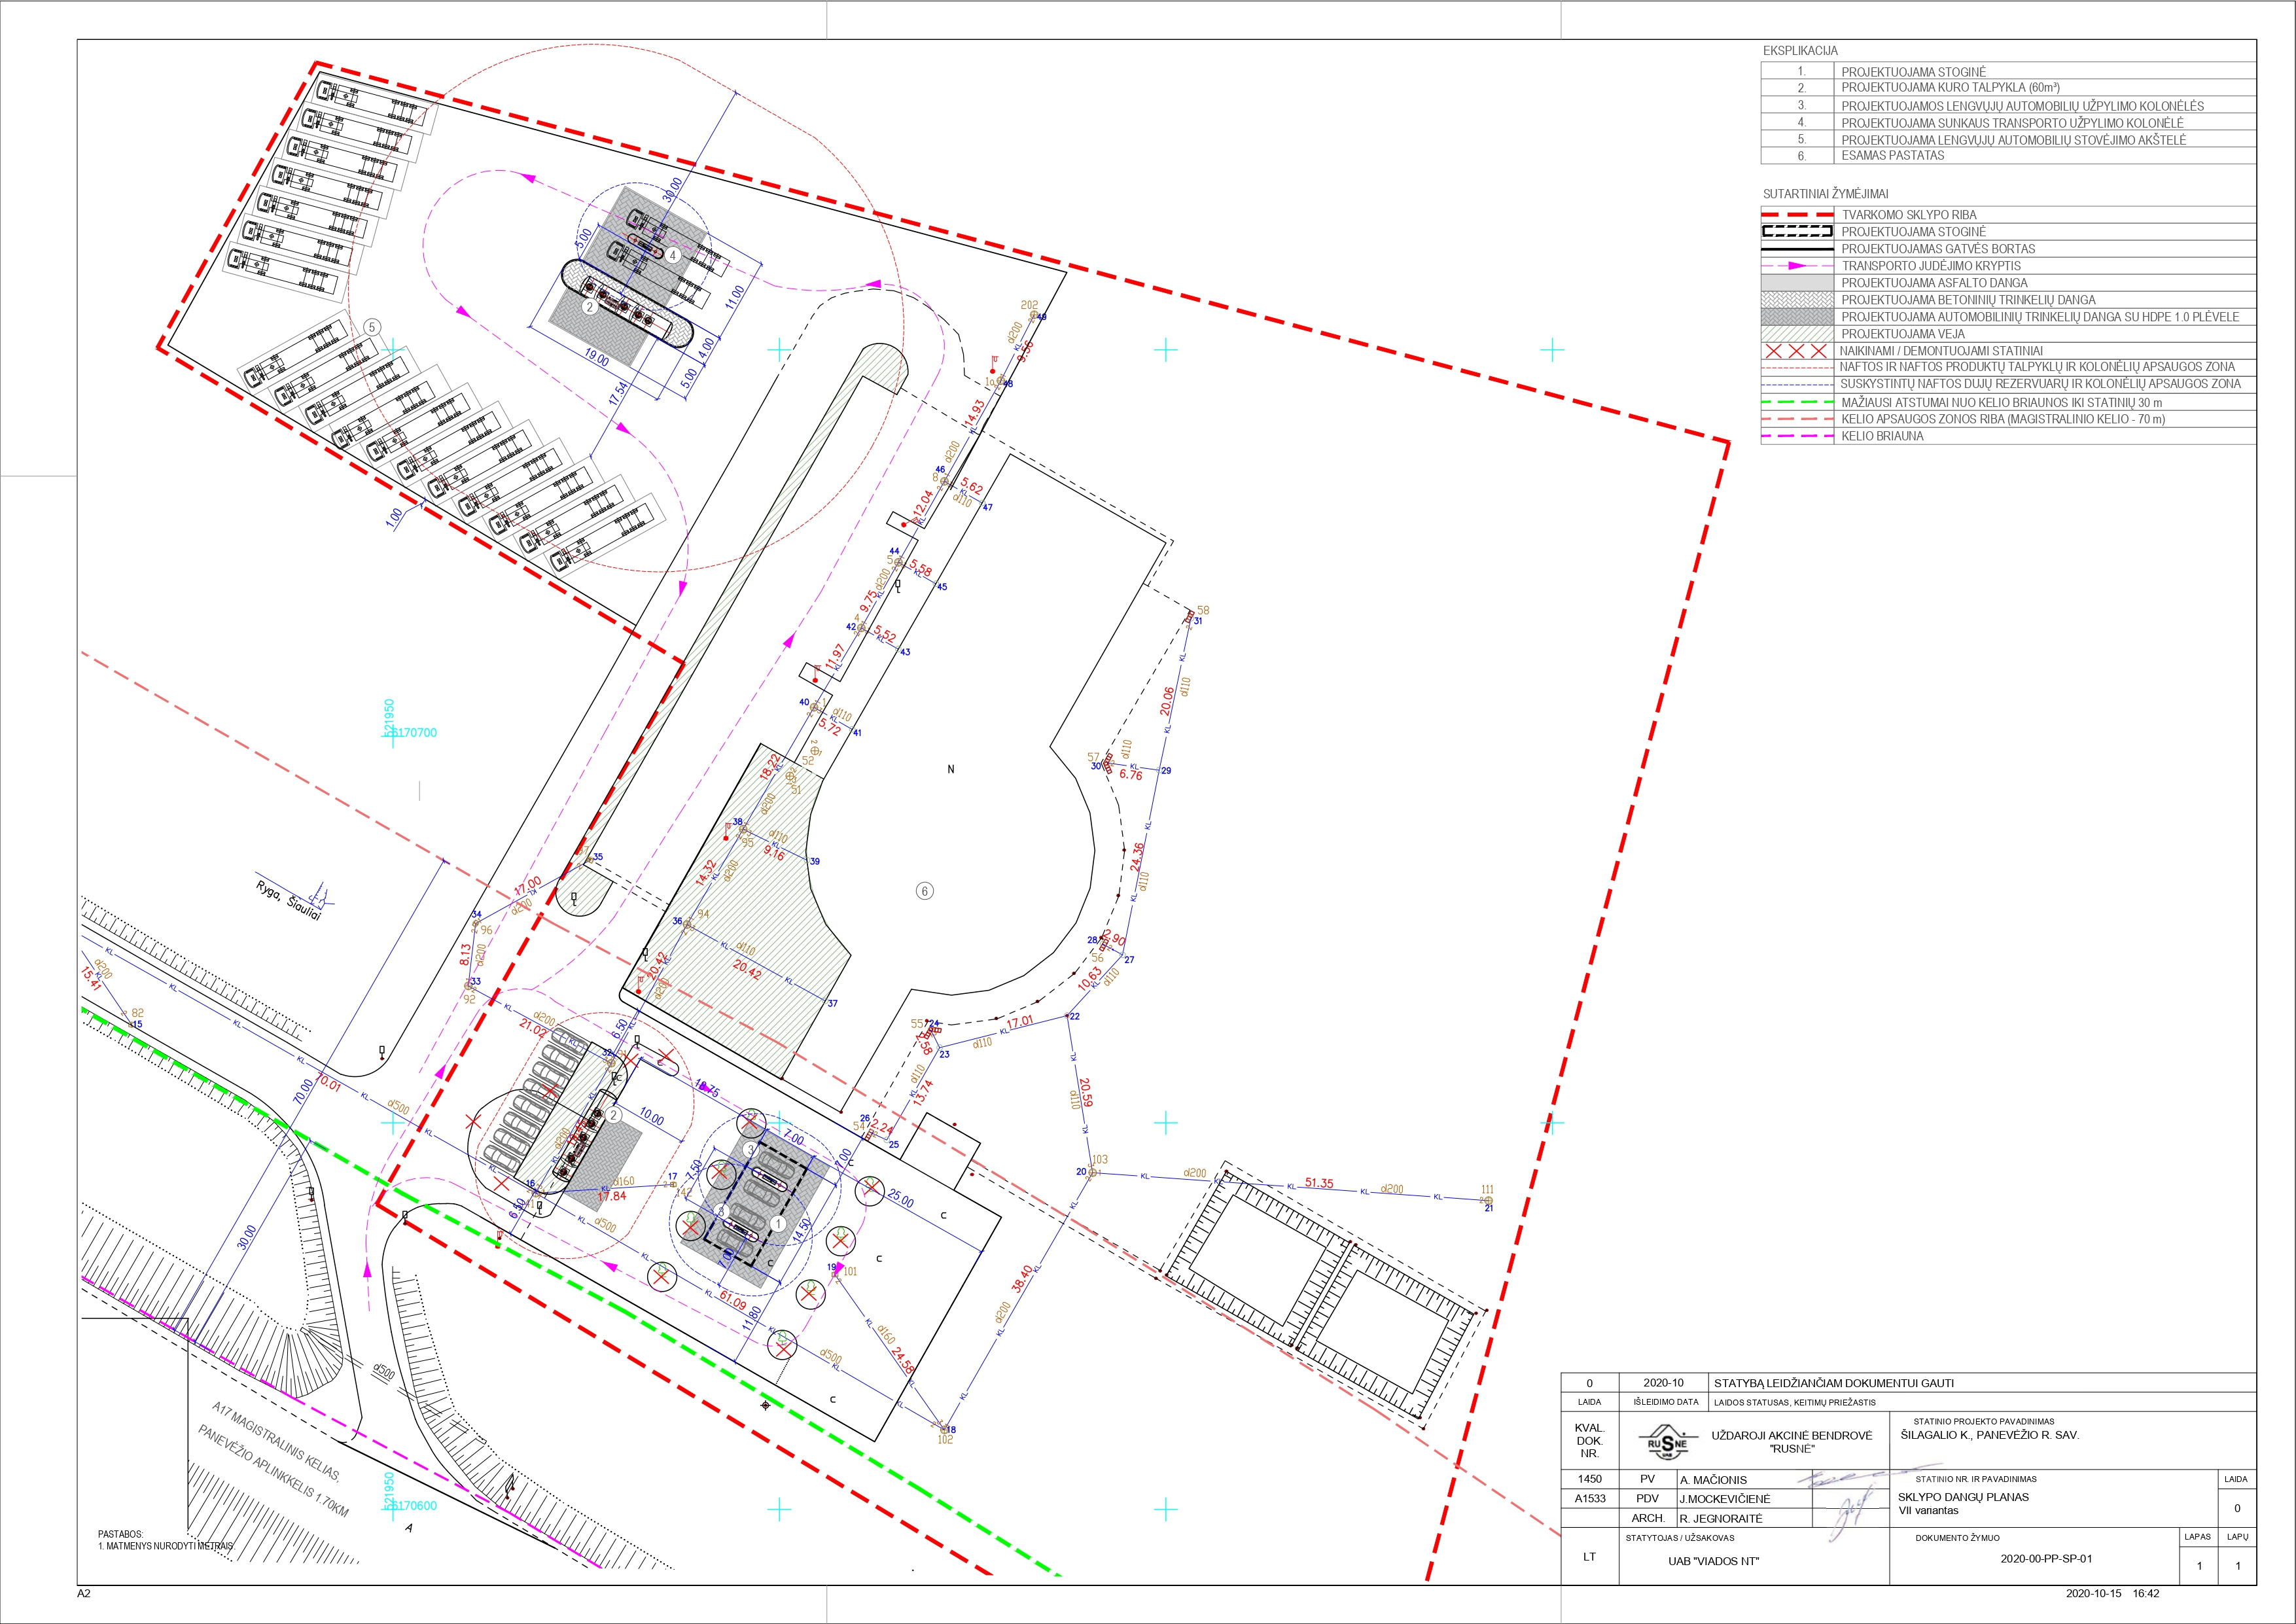Click the 'Ryga, Šiauliai' direction label
The width and height of the screenshot is (2296, 1624).
pyautogui.click(x=289, y=900)
